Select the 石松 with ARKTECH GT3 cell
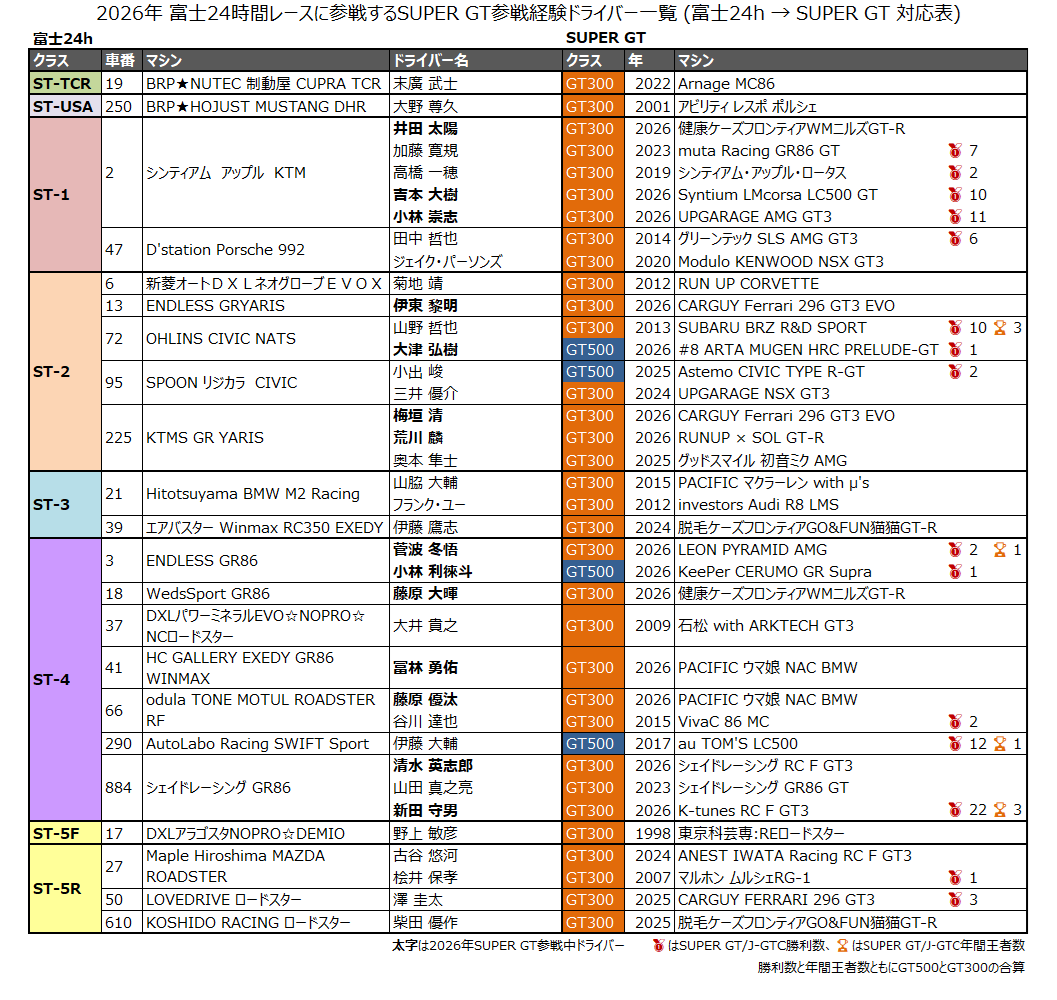 coord(850,626)
